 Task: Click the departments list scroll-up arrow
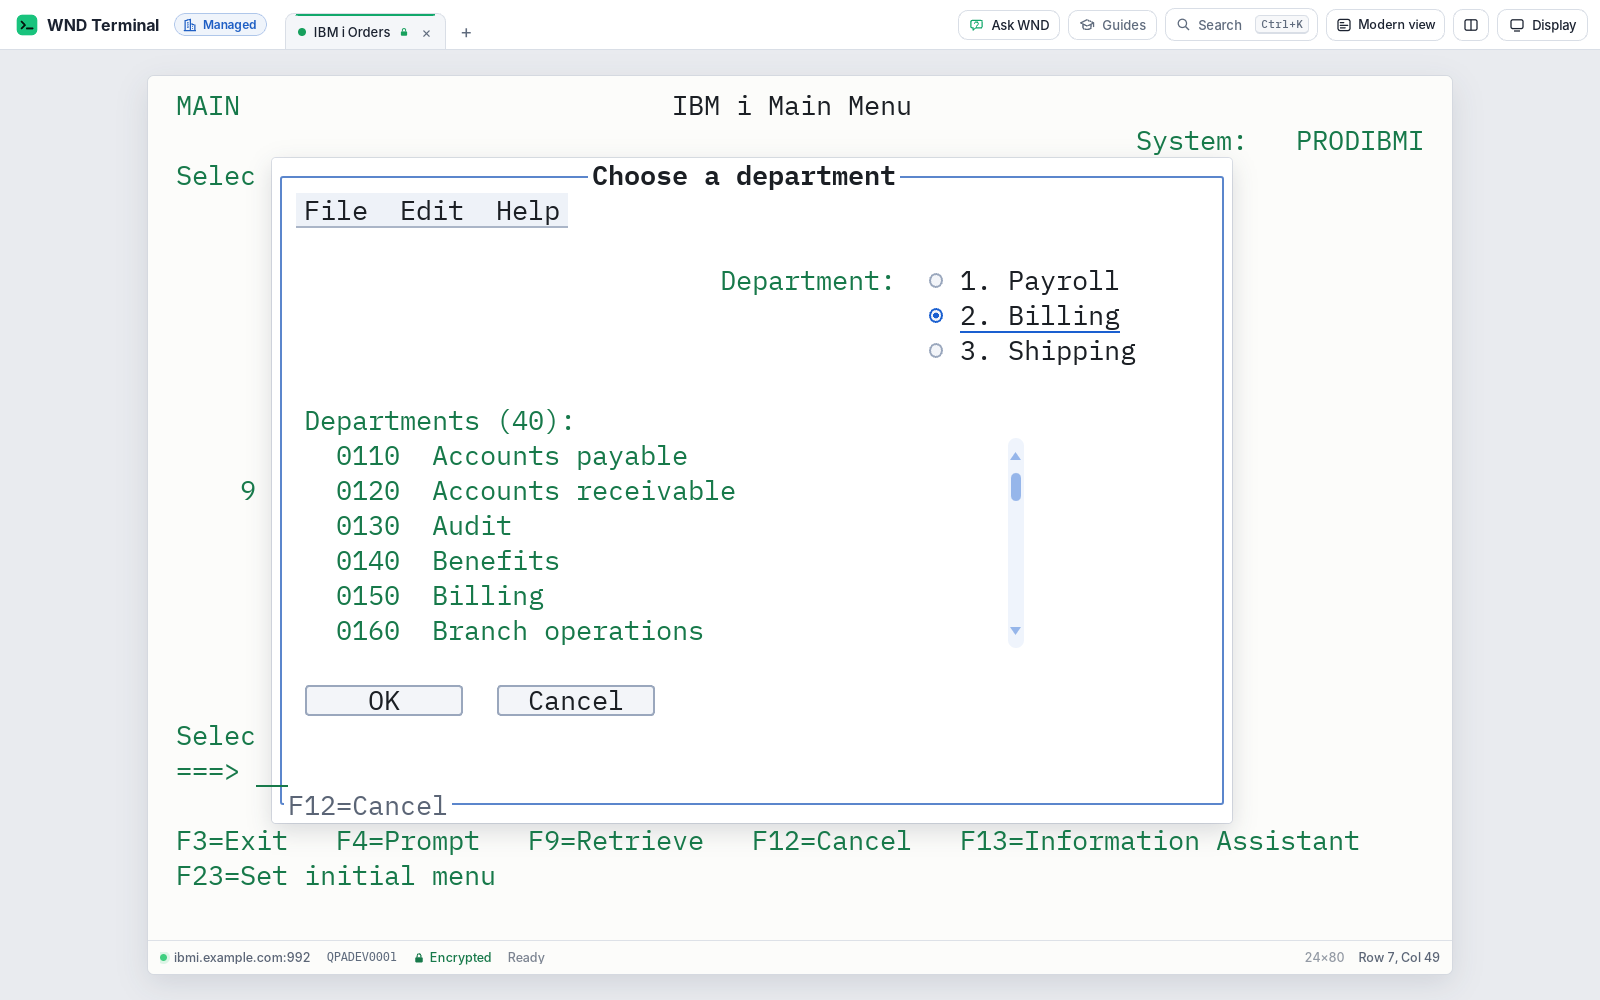pyautogui.click(x=1016, y=456)
